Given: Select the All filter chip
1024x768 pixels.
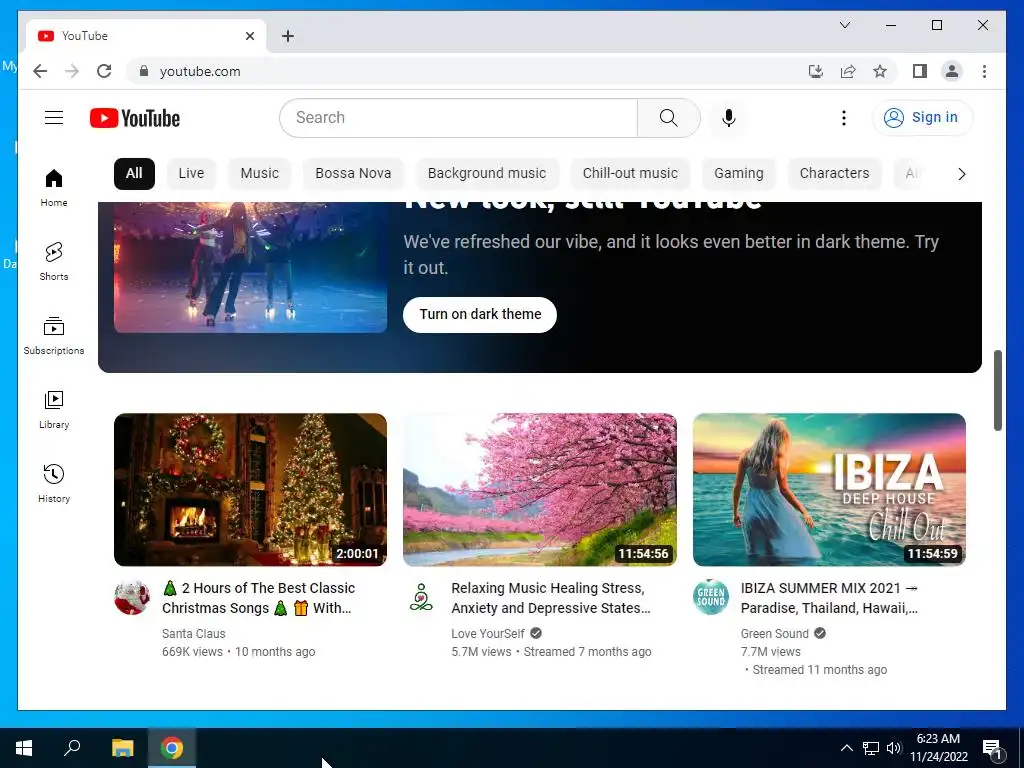Looking at the screenshot, I should pyautogui.click(x=134, y=174).
